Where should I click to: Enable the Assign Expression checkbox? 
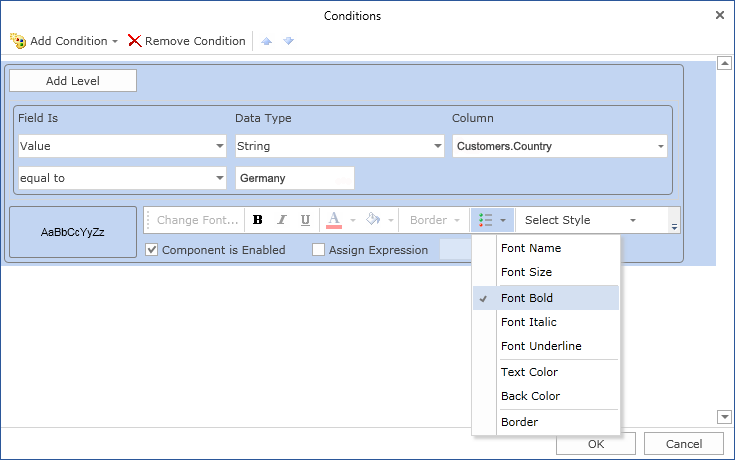[x=319, y=250]
